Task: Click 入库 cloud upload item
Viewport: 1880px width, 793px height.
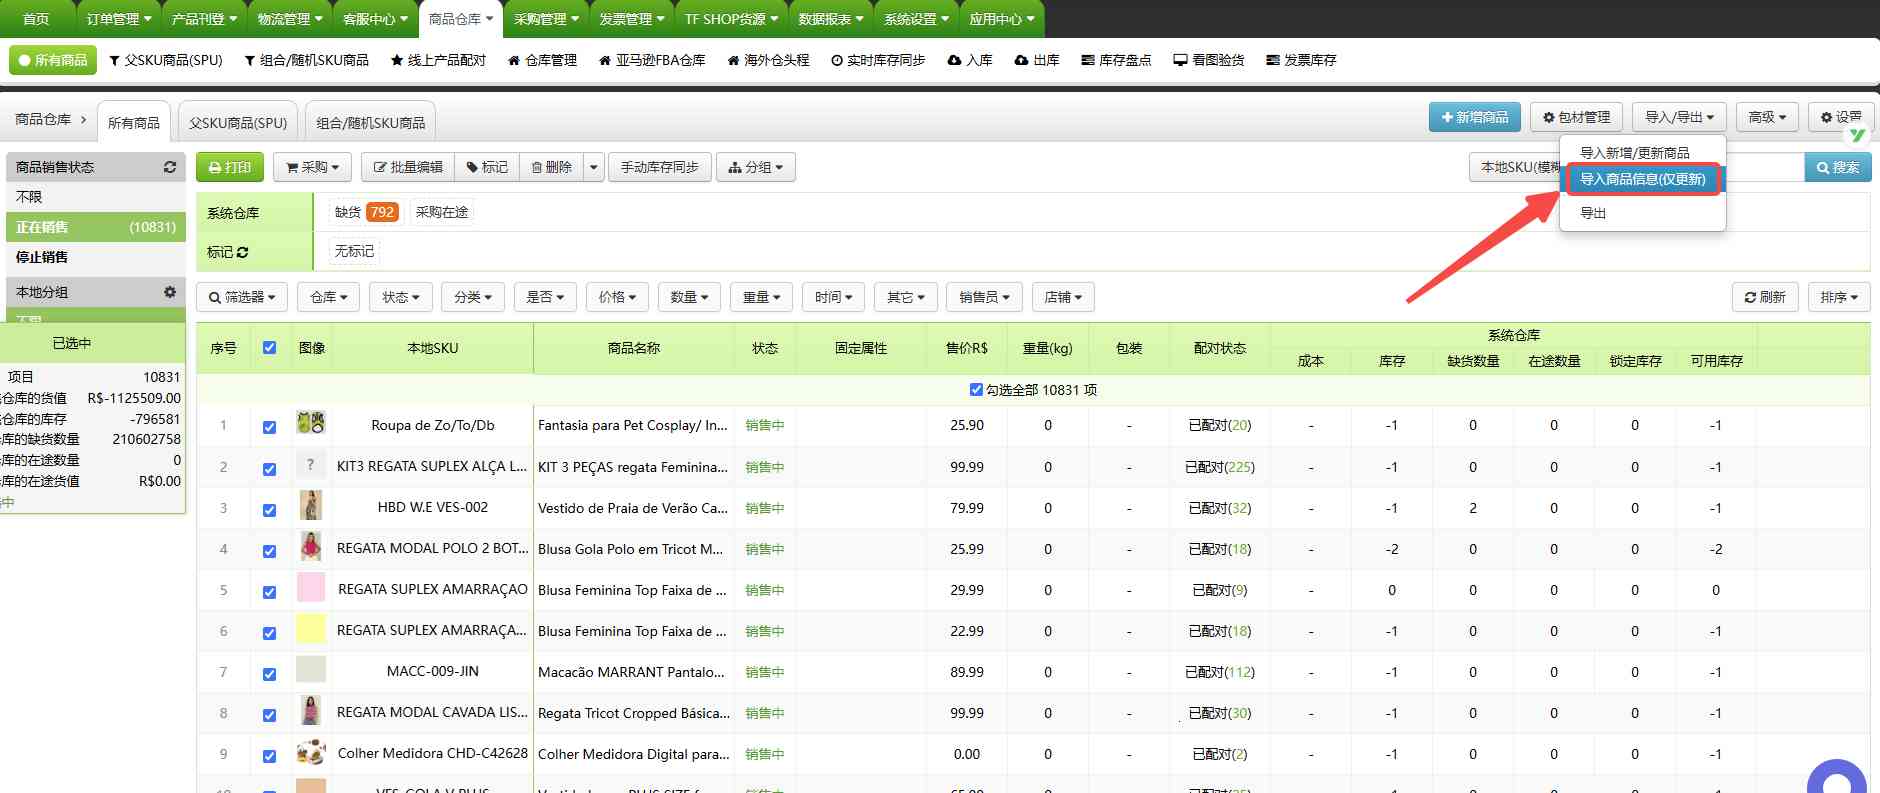Action: point(970,60)
